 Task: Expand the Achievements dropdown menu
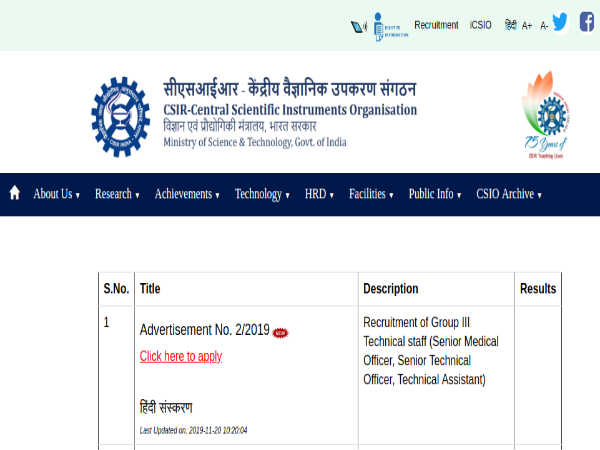[x=187, y=194]
